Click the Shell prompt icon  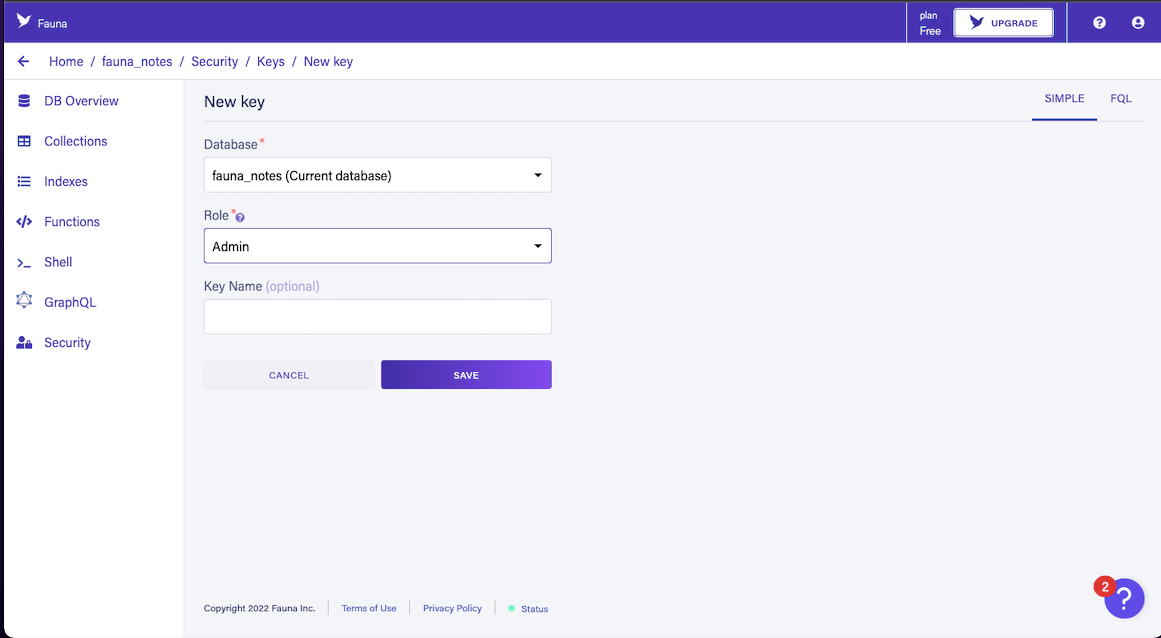(24, 263)
